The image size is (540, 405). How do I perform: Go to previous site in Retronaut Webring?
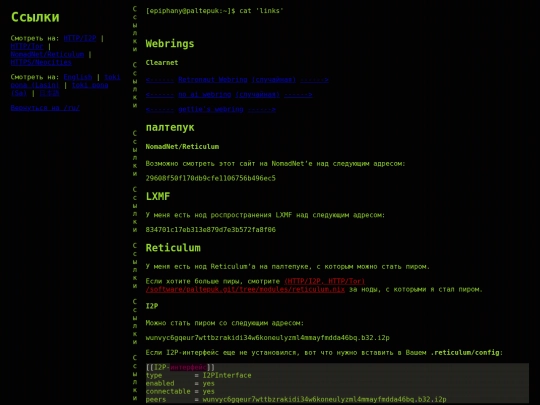click(160, 80)
